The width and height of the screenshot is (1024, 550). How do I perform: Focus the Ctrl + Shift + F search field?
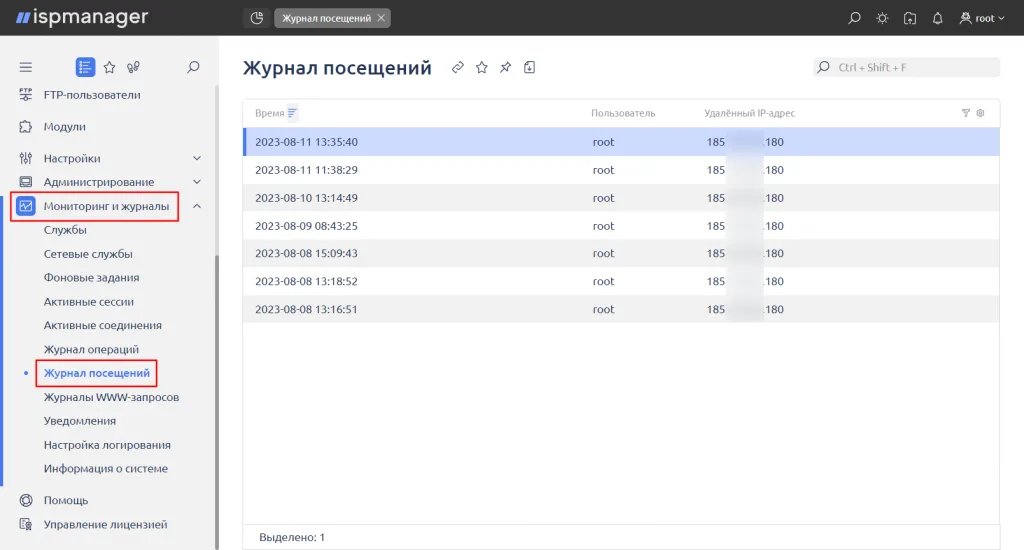(x=906, y=67)
